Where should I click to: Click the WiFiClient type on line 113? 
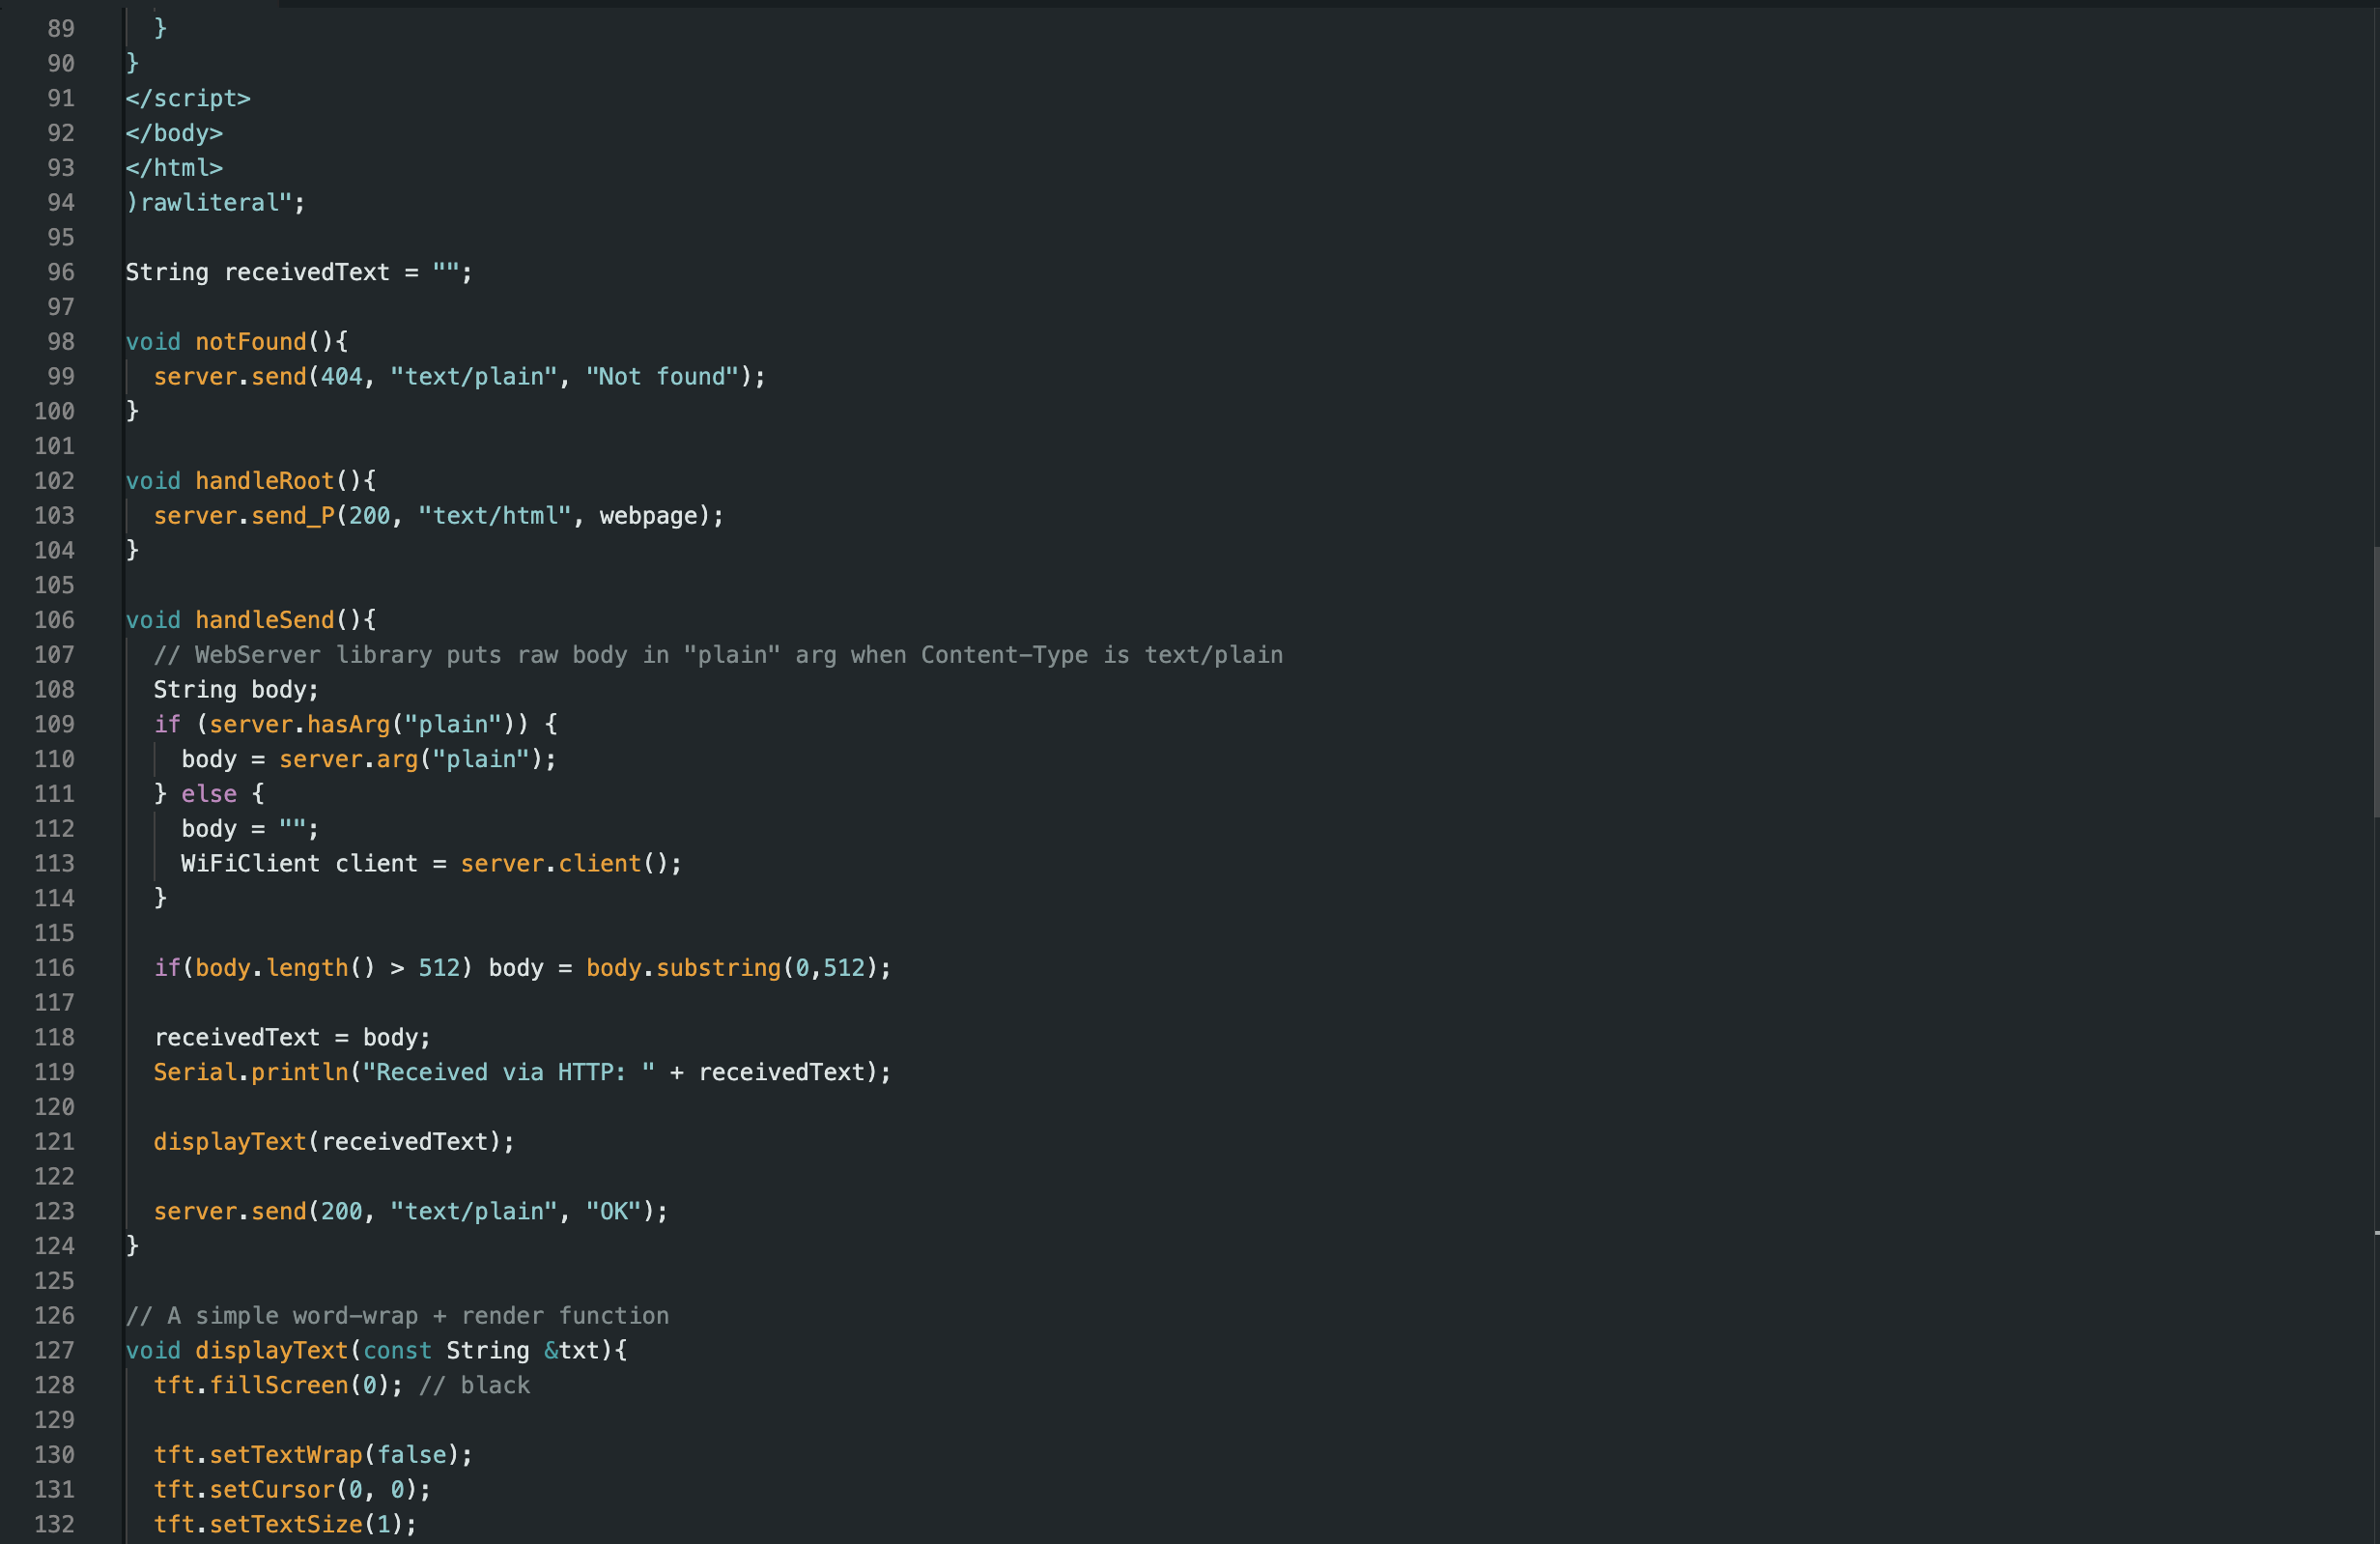pyautogui.click(x=250, y=863)
